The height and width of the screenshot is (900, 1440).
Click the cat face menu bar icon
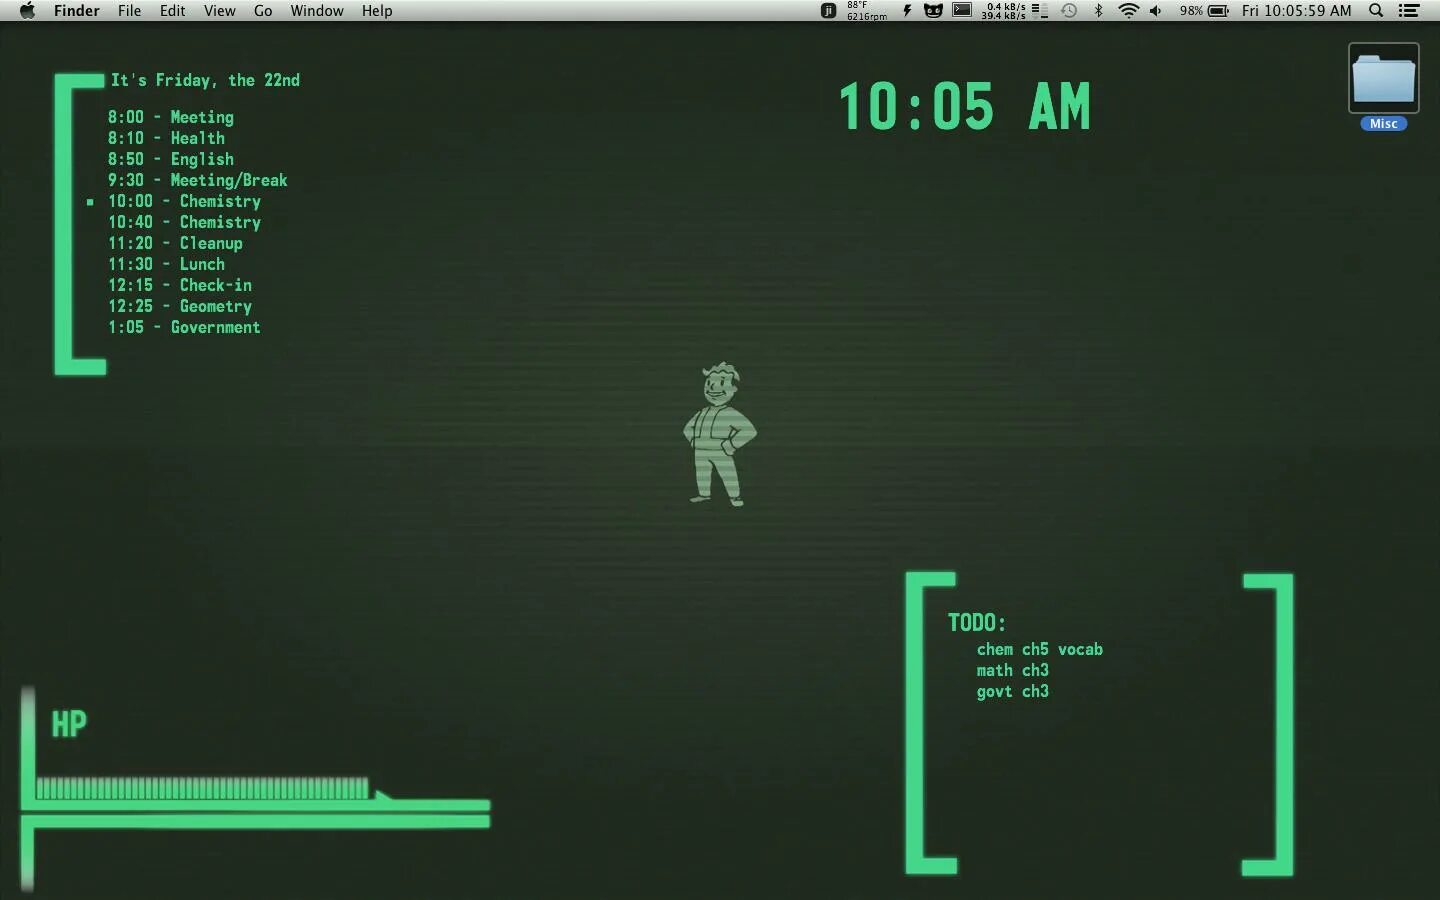tap(933, 11)
